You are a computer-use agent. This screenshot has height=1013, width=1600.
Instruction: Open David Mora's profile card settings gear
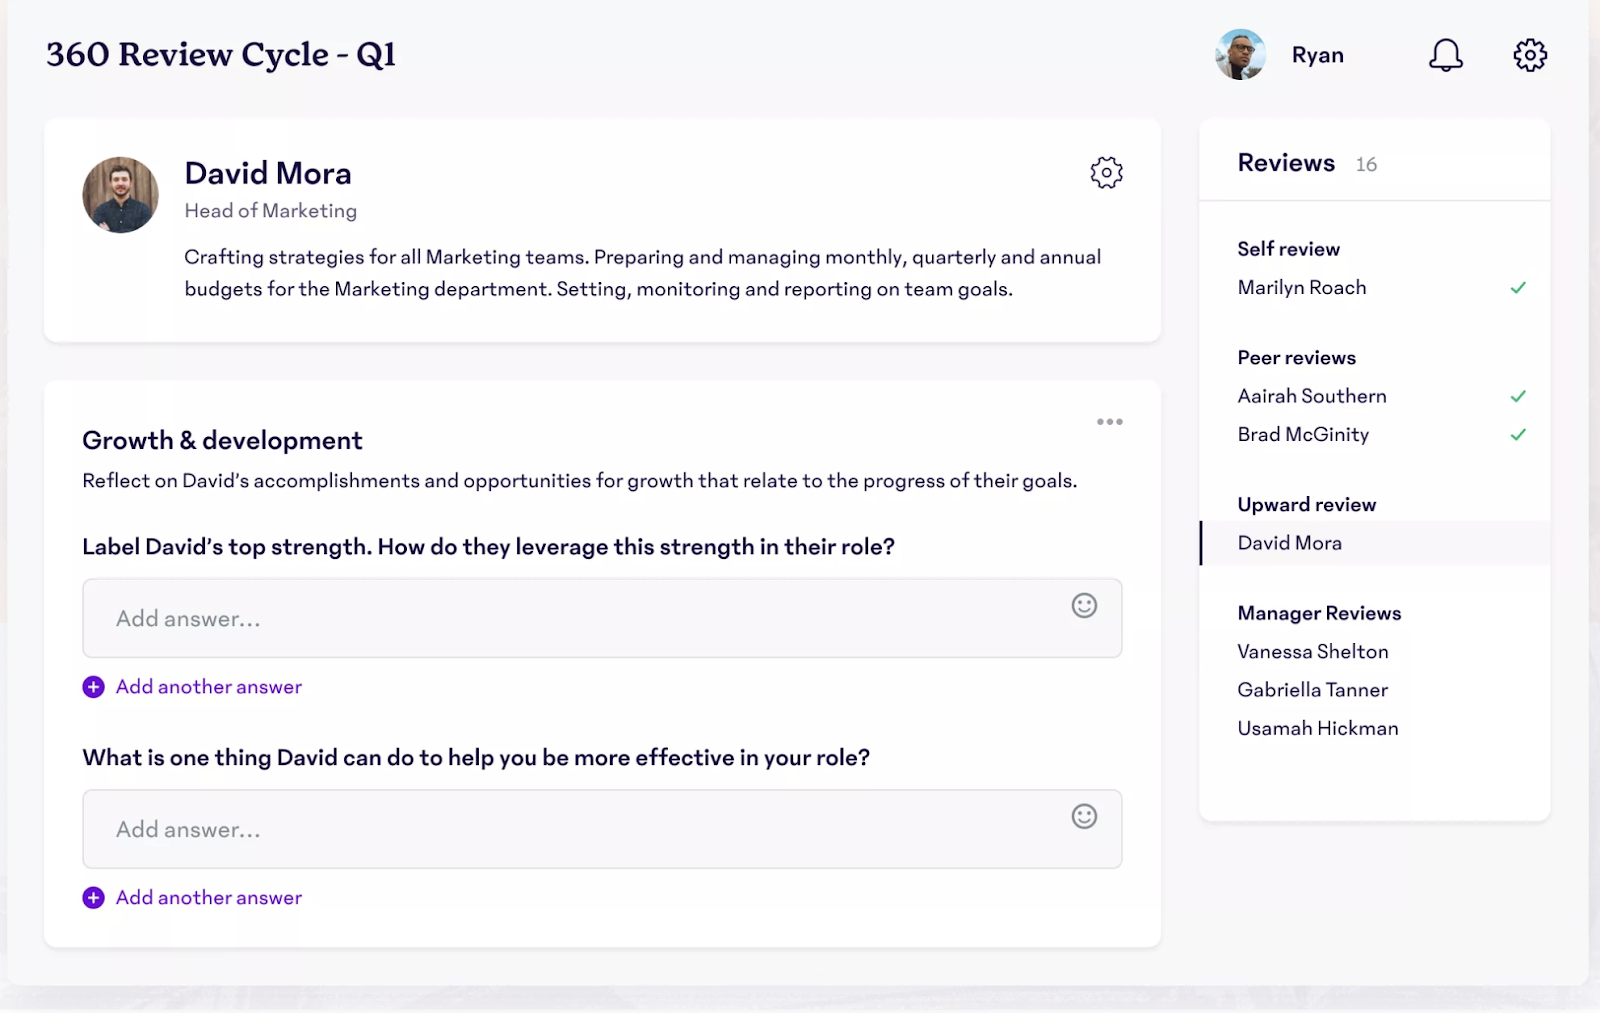[x=1106, y=173]
